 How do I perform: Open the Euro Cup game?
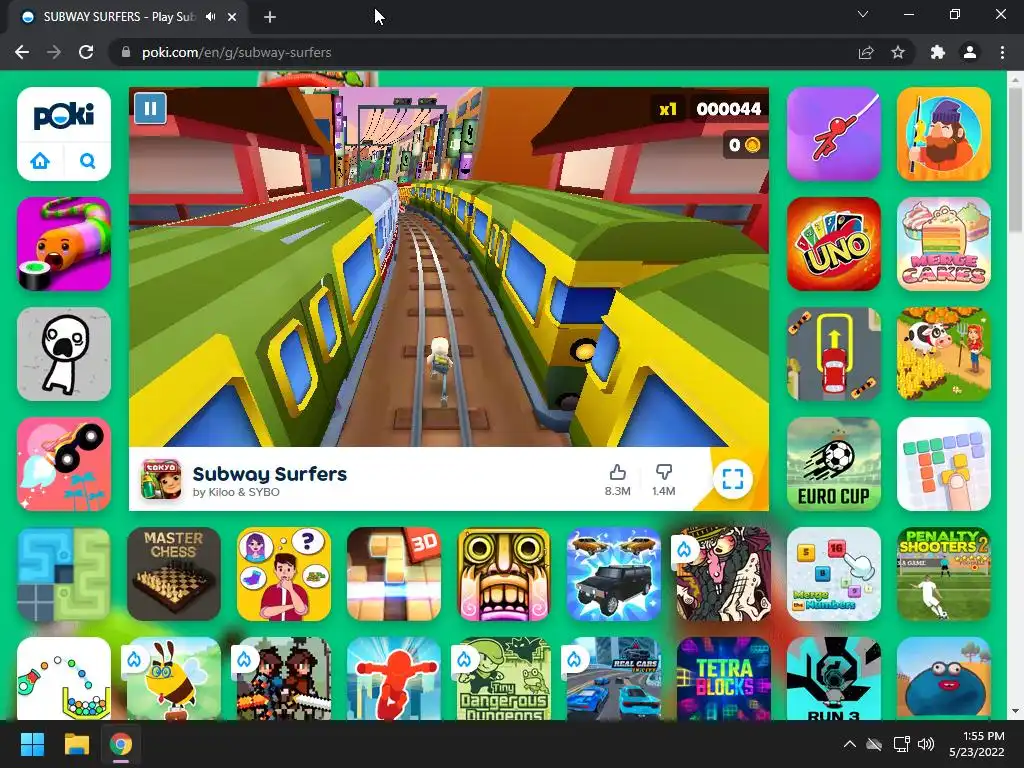834,464
